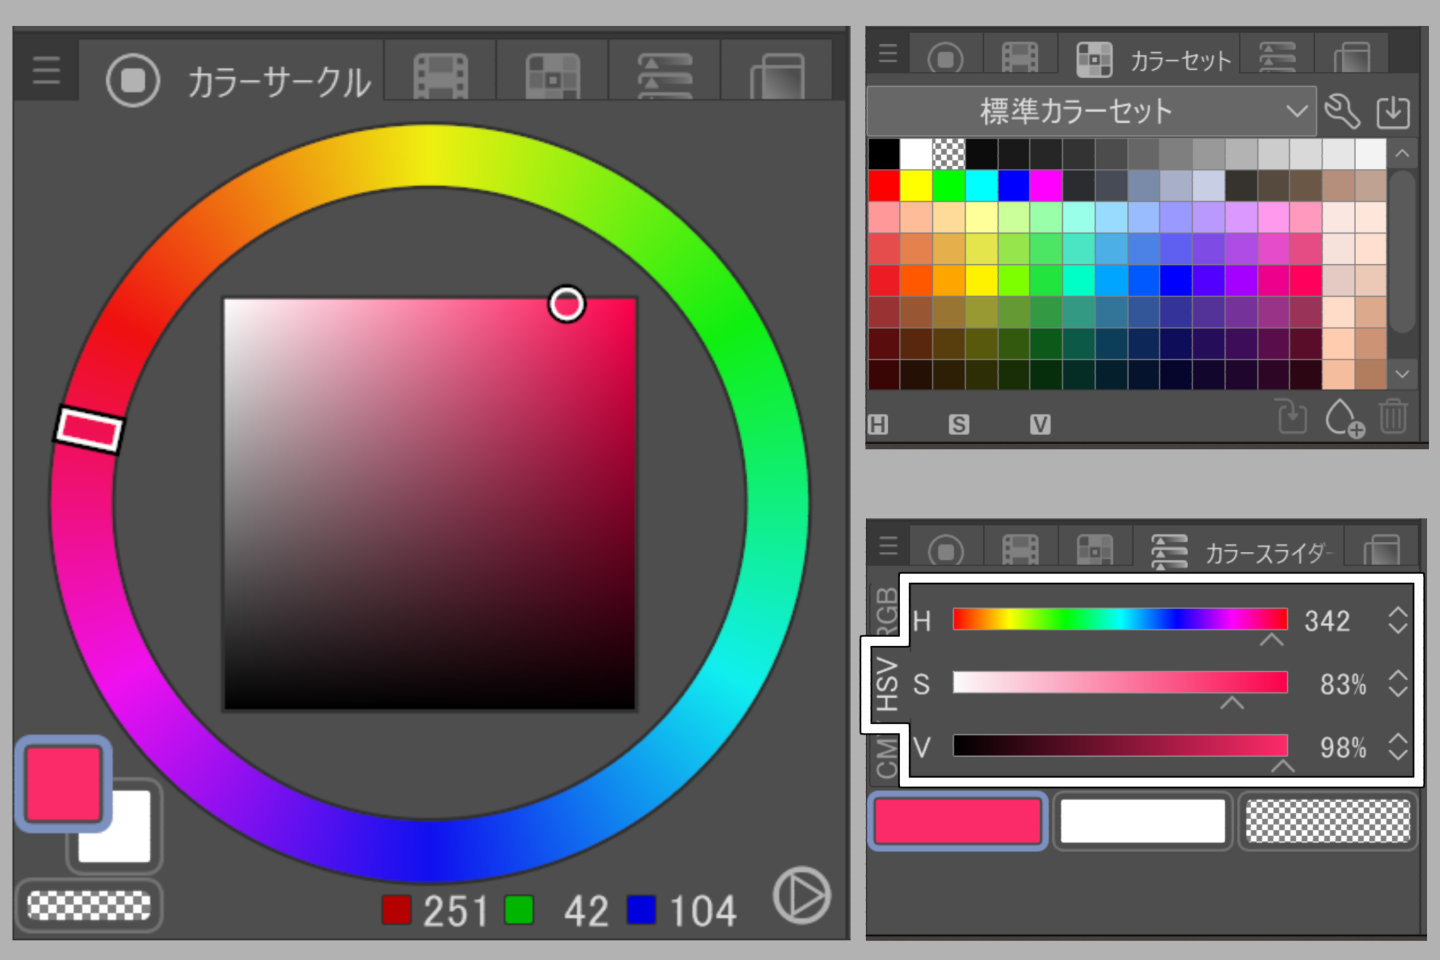This screenshot has height=960, width=1440.
Task: Click the replace color icon in color set
Action: tap(1292, 416)
